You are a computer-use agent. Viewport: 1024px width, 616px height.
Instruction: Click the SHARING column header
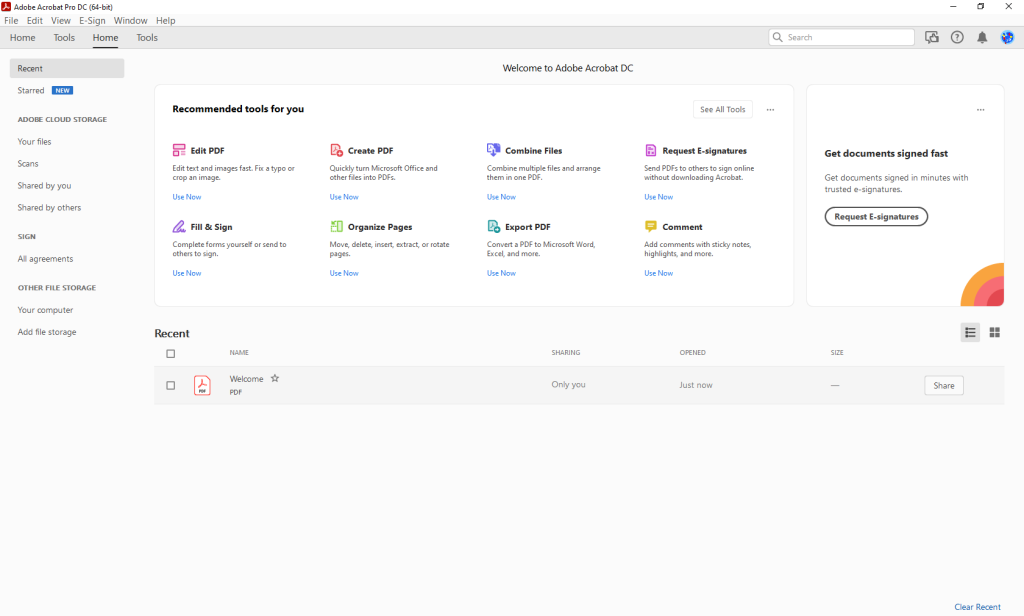566,353
